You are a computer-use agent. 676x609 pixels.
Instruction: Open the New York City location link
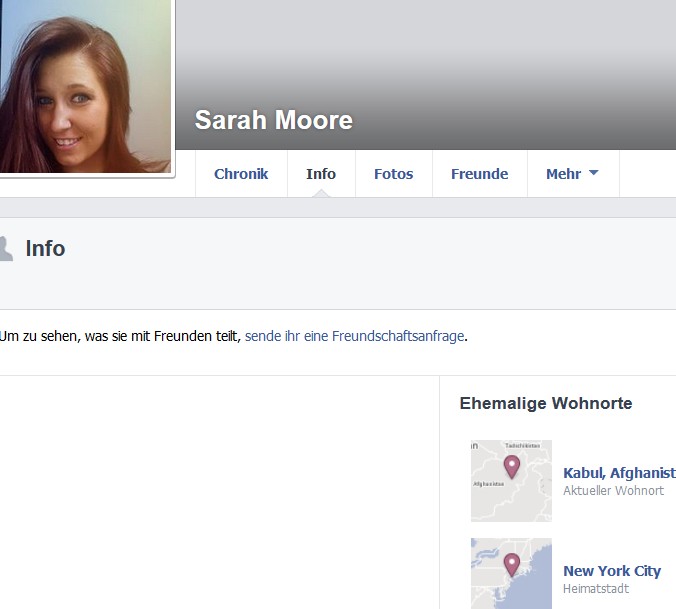612,571
